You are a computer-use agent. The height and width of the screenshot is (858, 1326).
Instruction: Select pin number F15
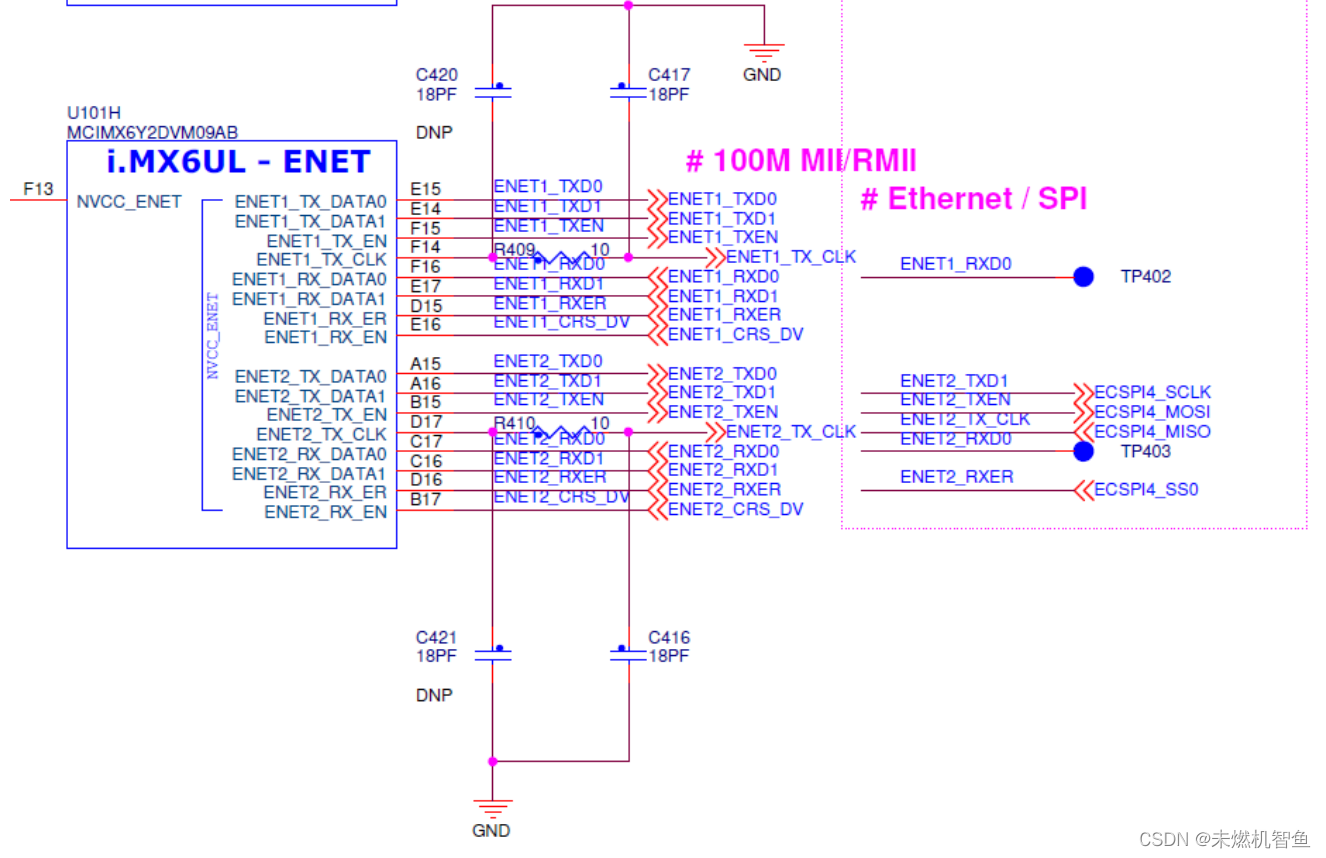coord(426,228)
